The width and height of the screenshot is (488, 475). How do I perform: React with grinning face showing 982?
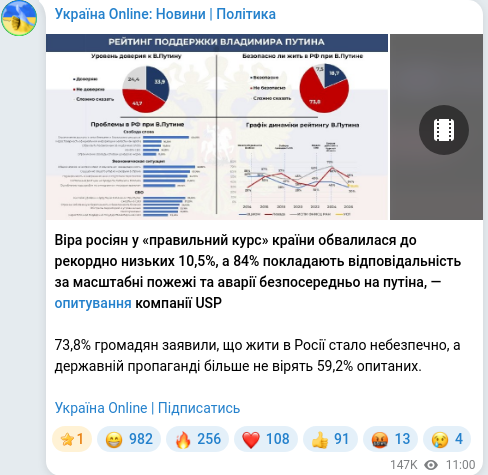pos(129,439)
